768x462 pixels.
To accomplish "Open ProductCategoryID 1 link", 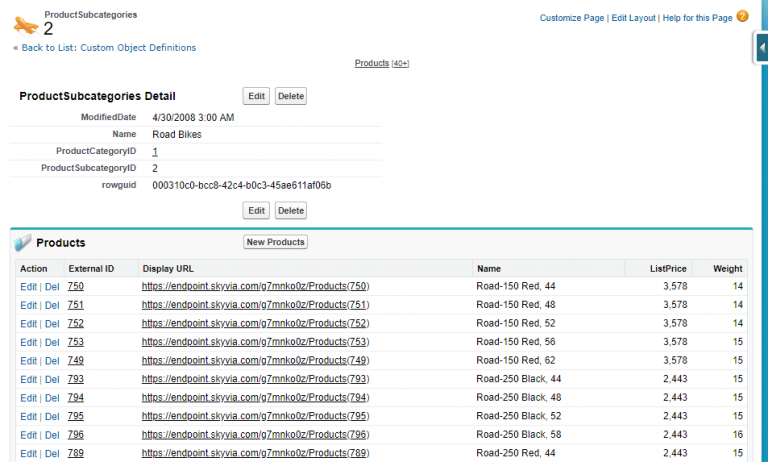I will click(x=155, y=151).
